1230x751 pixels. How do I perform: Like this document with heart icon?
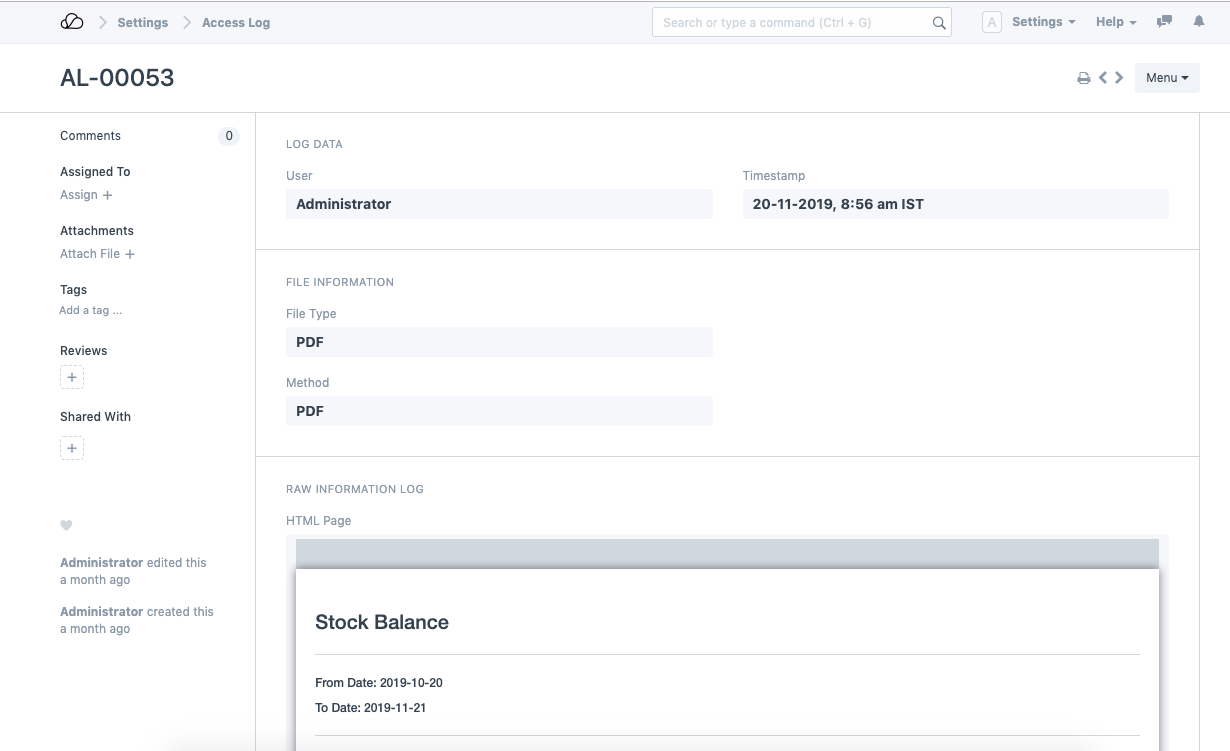coord(66,525)
